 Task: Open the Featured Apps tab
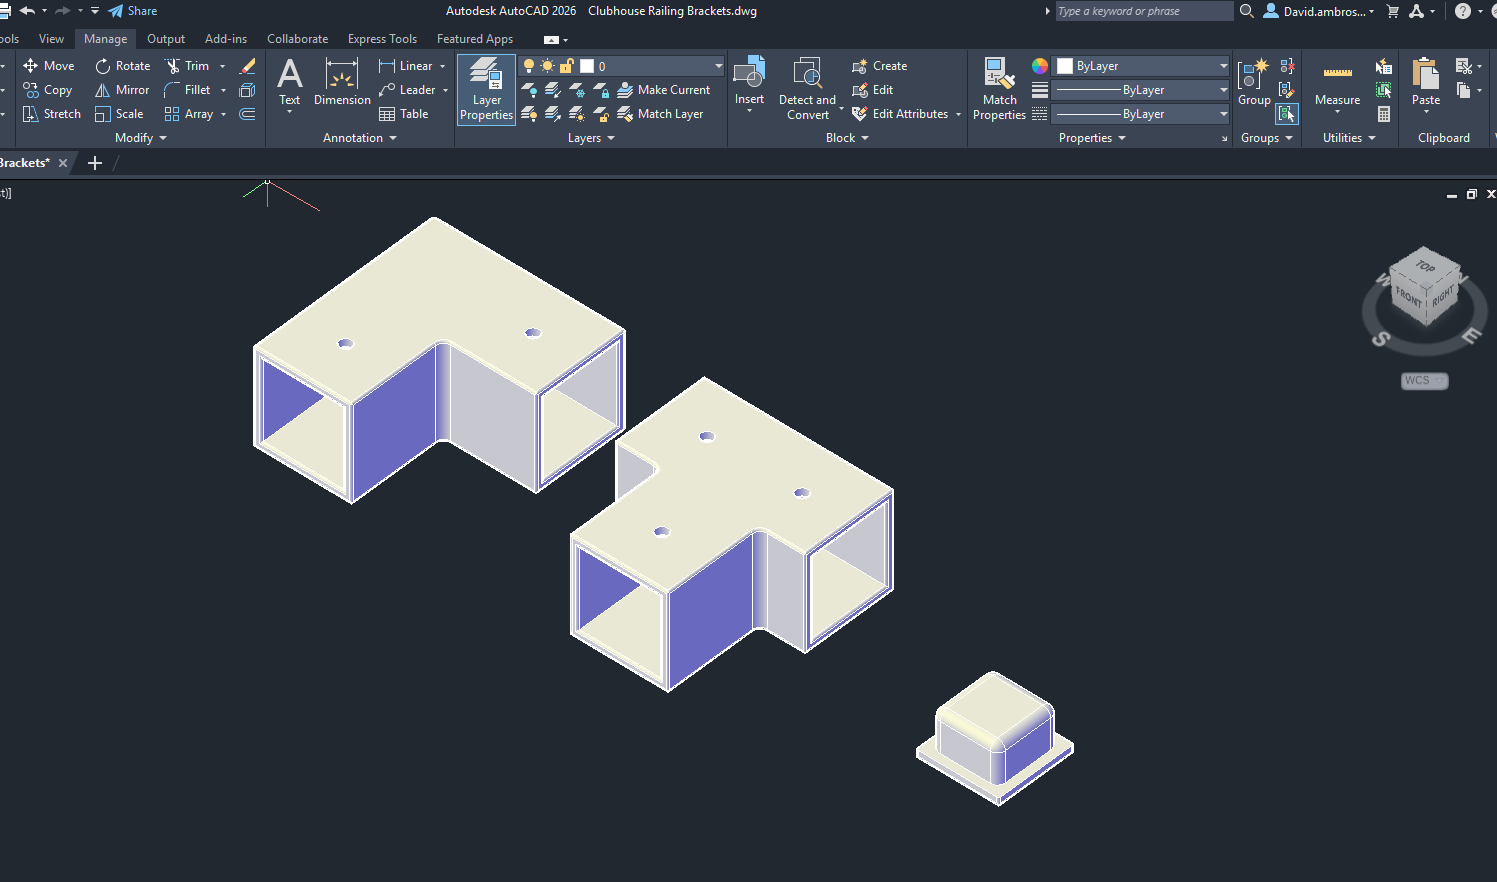tap(475, 39)
